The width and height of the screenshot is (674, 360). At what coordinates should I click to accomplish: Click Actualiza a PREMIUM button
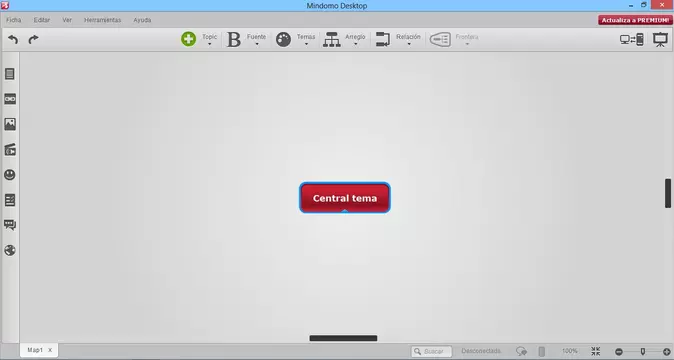pos(635,20)
